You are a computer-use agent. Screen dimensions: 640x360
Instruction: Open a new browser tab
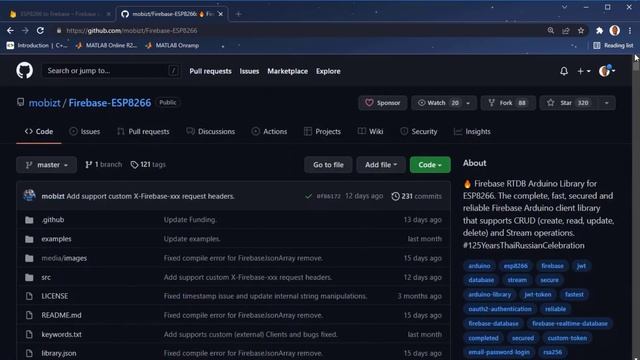(x=238, y=14)
